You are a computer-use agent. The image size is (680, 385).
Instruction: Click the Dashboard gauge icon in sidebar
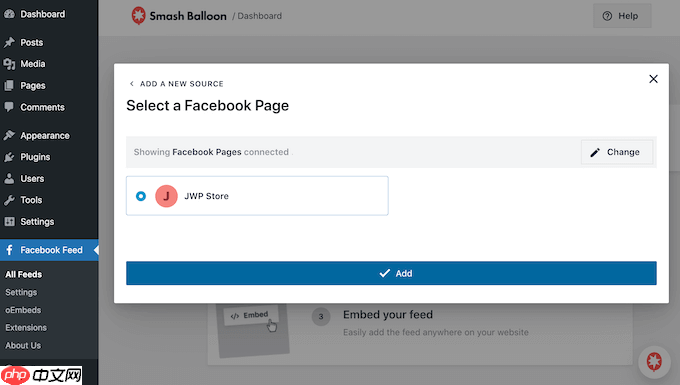9,14
